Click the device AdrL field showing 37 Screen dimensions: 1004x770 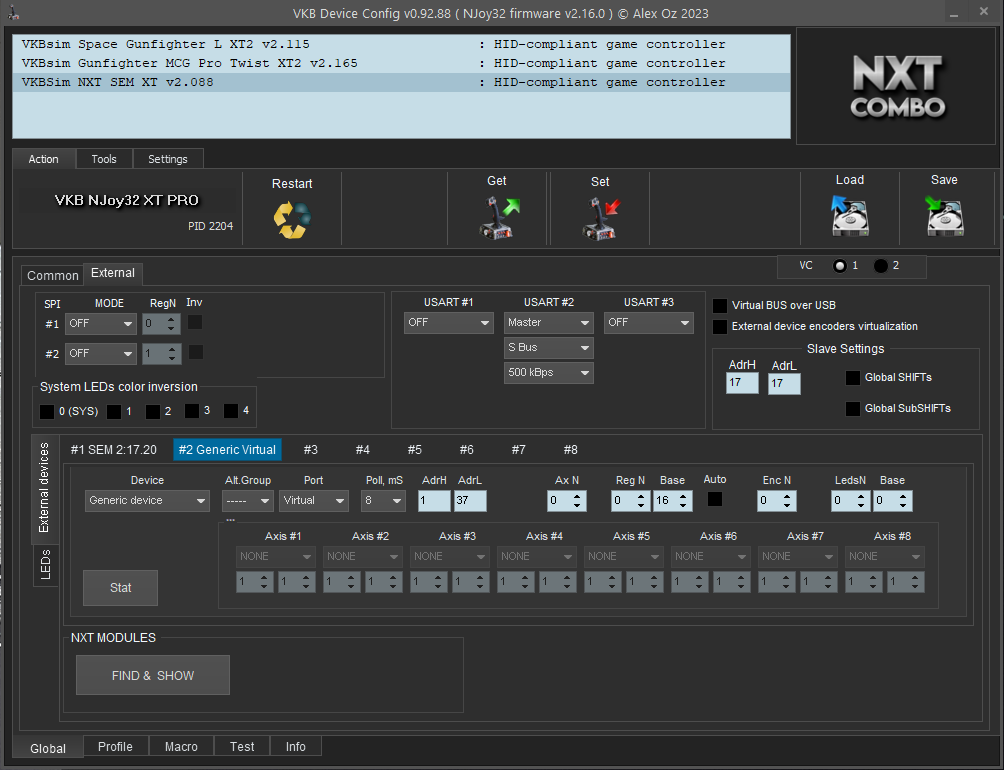click(470, 501)
